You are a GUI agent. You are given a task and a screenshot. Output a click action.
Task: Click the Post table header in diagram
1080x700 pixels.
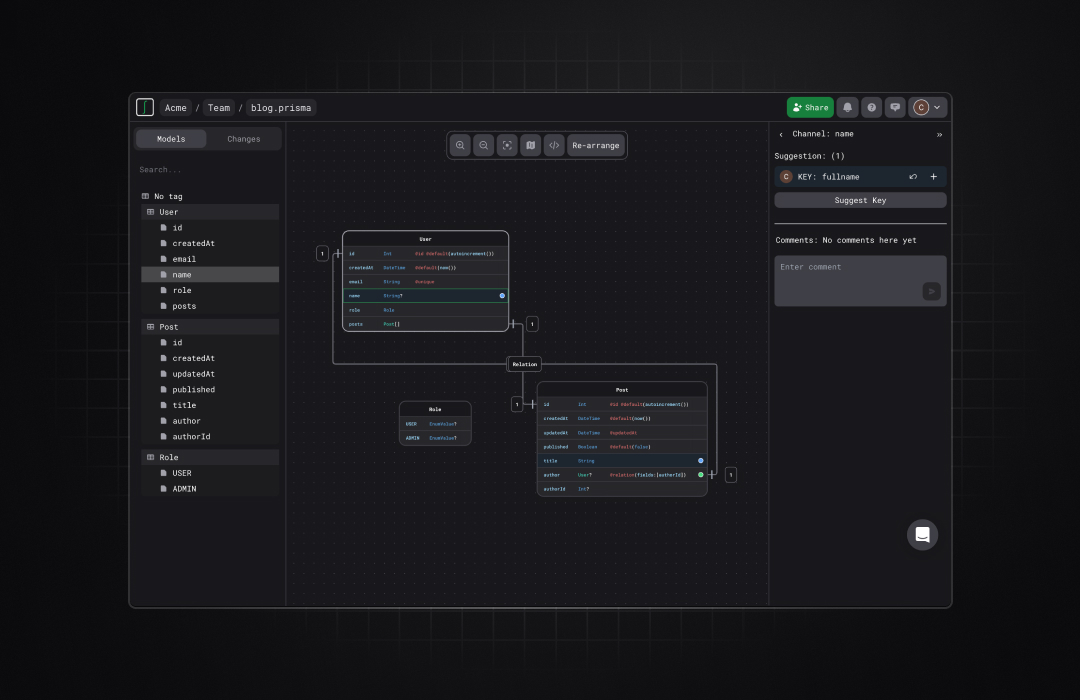(x=622, y=390)
